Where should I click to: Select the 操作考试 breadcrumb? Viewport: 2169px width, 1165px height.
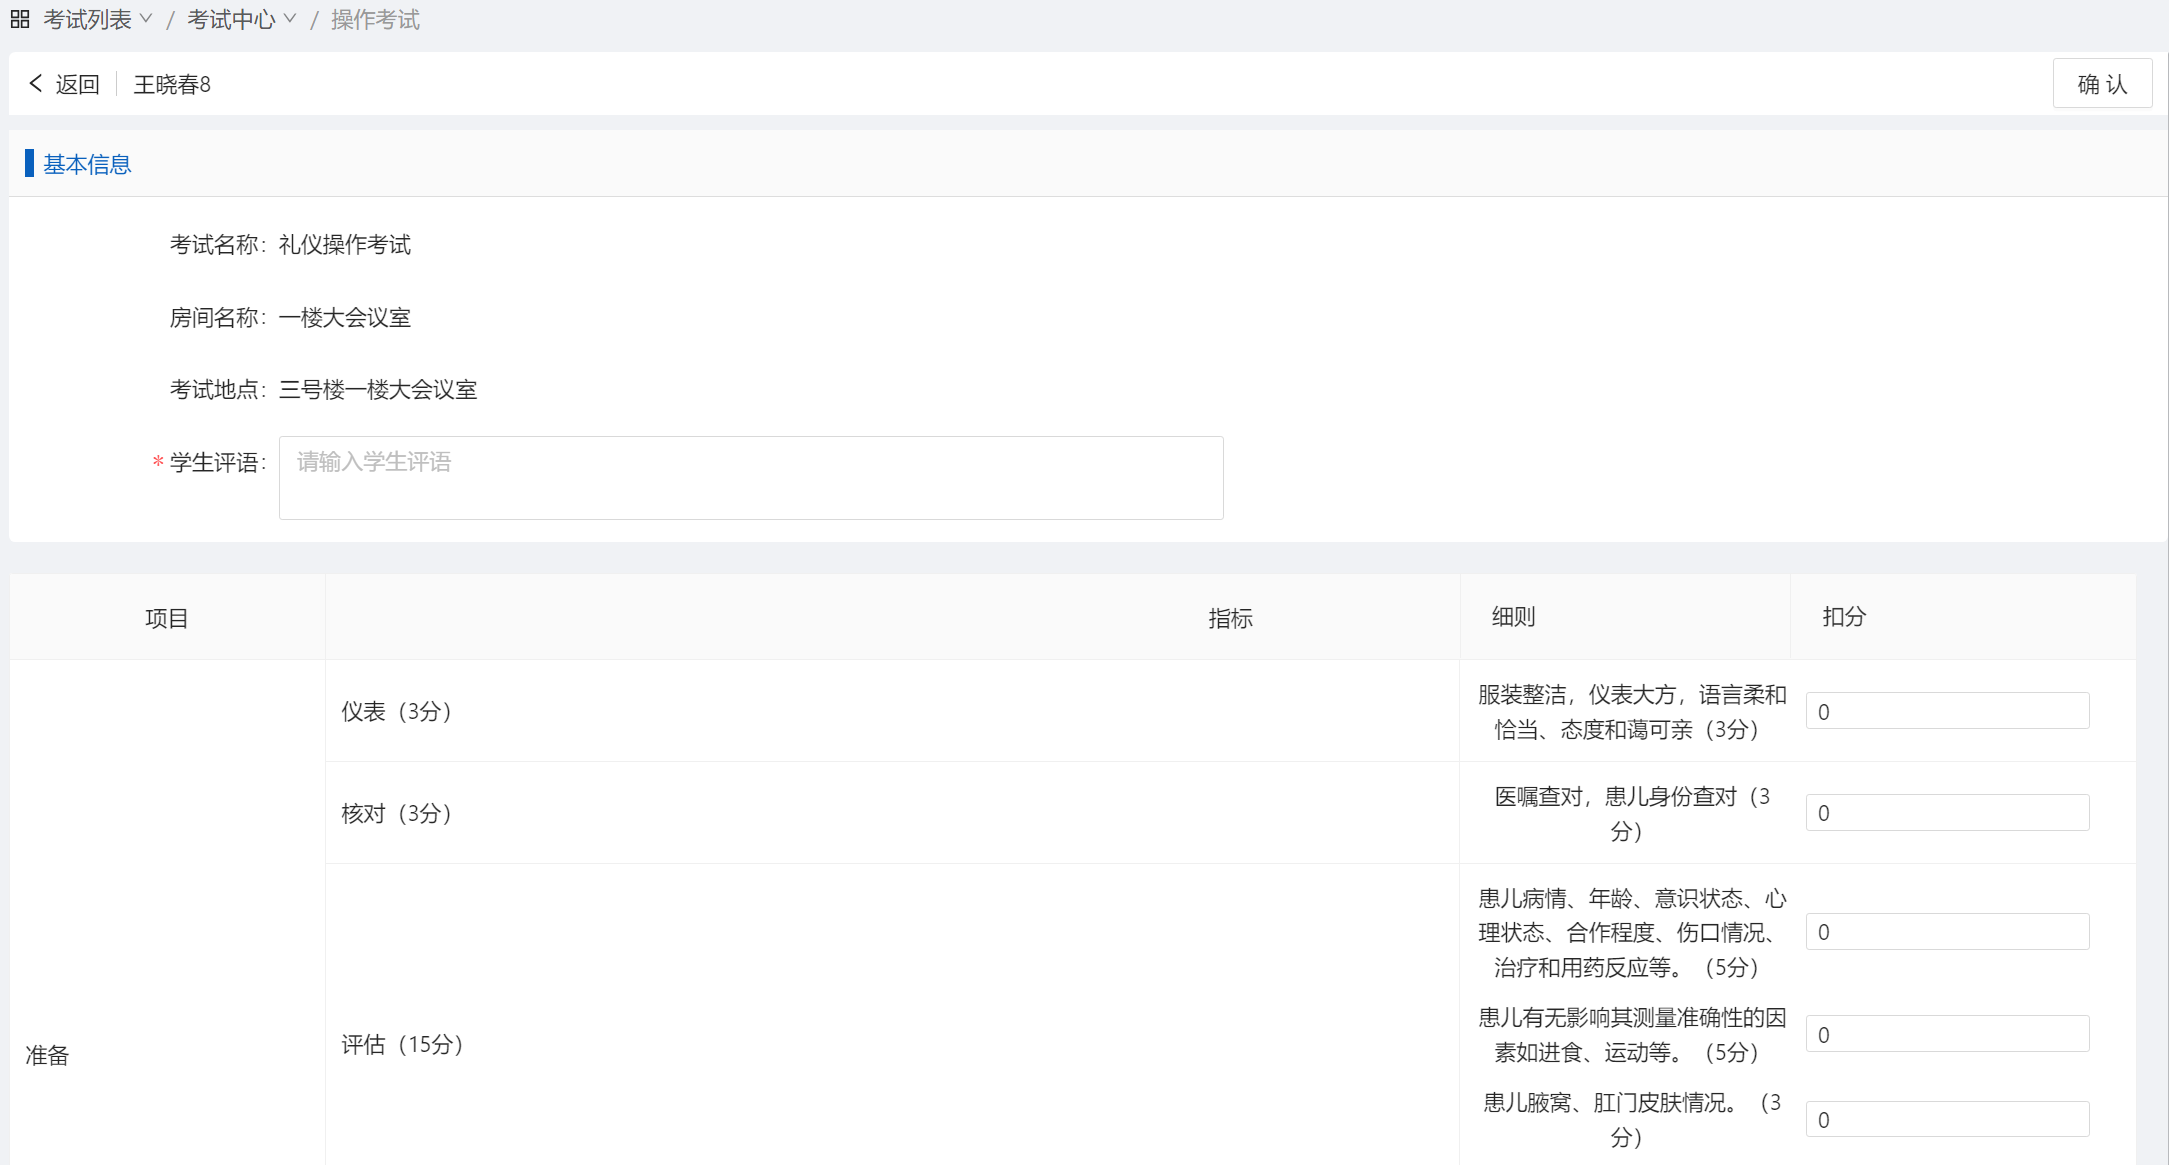click(375, 19)
